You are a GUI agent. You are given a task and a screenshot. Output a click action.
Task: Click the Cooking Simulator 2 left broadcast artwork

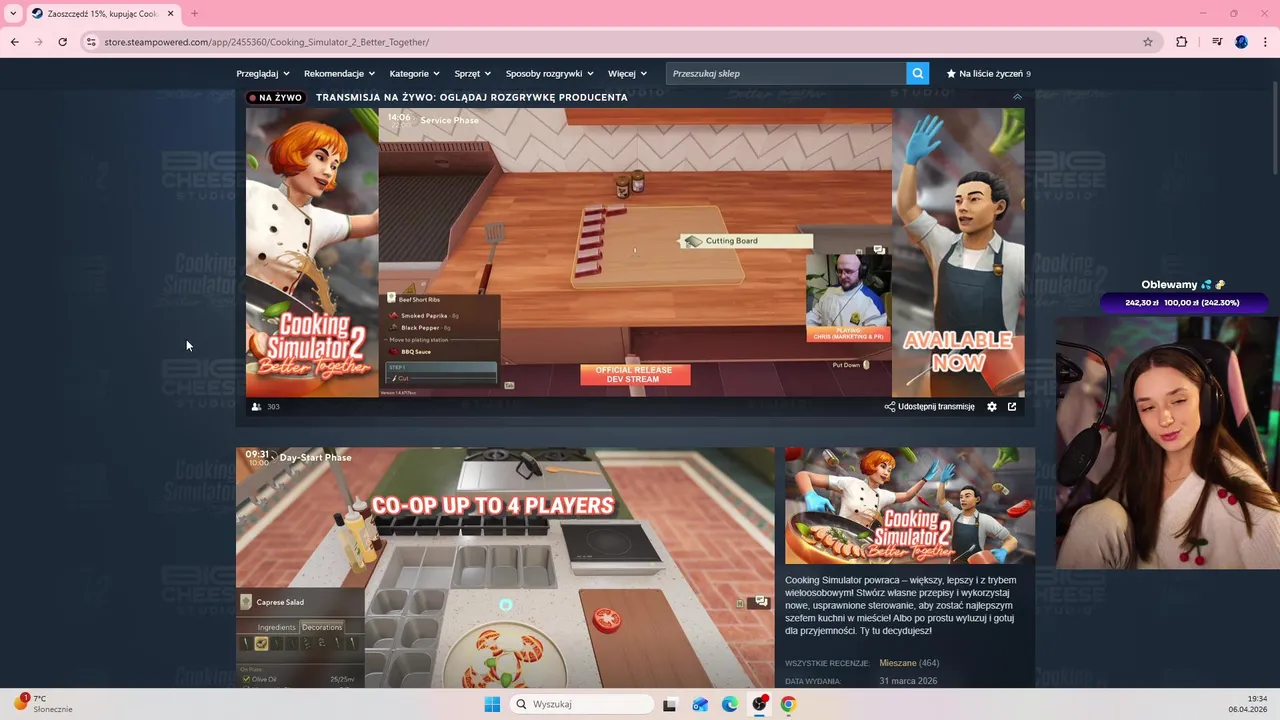[x=312, y=252]
